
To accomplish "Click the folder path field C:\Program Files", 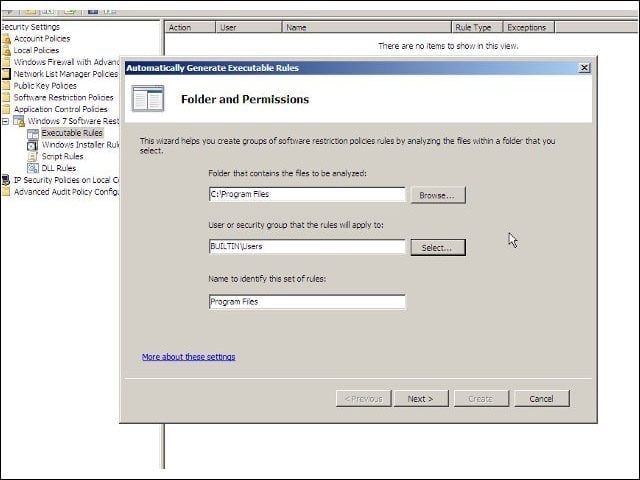I will tap(307, 194).
